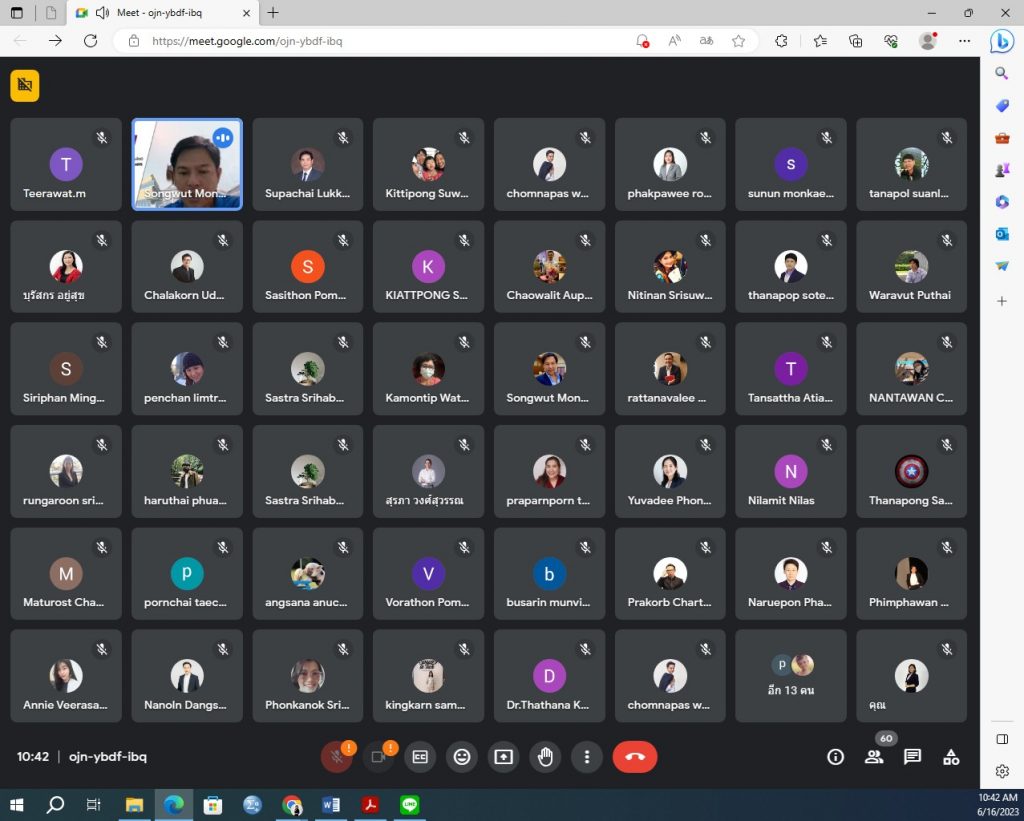
Task: Turn on camera in Meet control bar
Action: pyautogui.click(x=378, y=757)
